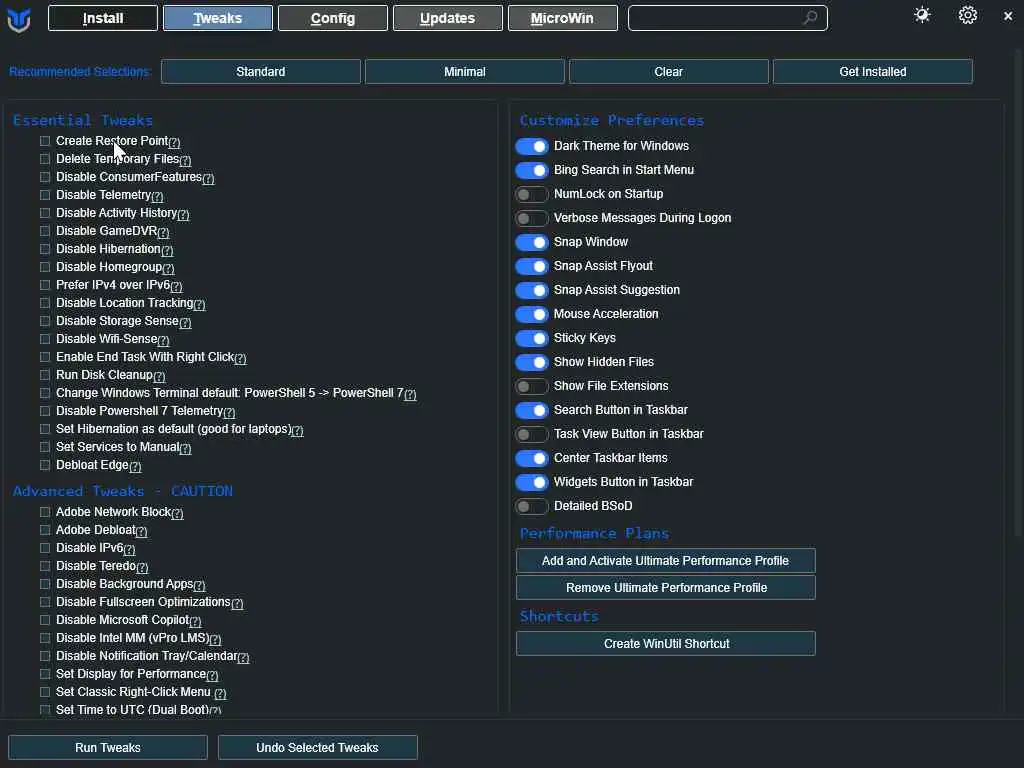Open help (?) for Set Classic Right-Click Menu
The height and width of the screenshot is (768, 1024).
point(220,693)
